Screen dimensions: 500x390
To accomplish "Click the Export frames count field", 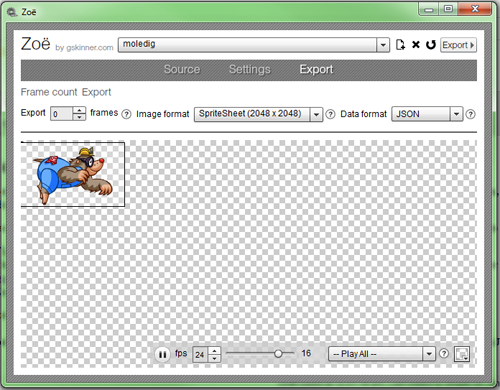I will [x=61, y=114].
